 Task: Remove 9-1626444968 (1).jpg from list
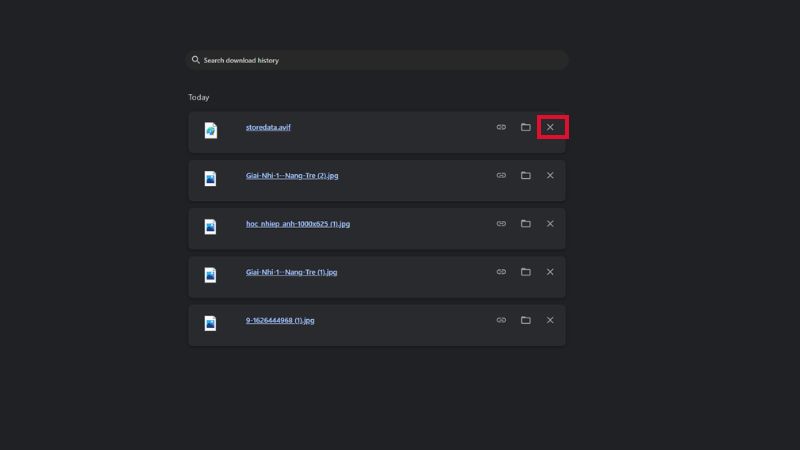(550, 320)
